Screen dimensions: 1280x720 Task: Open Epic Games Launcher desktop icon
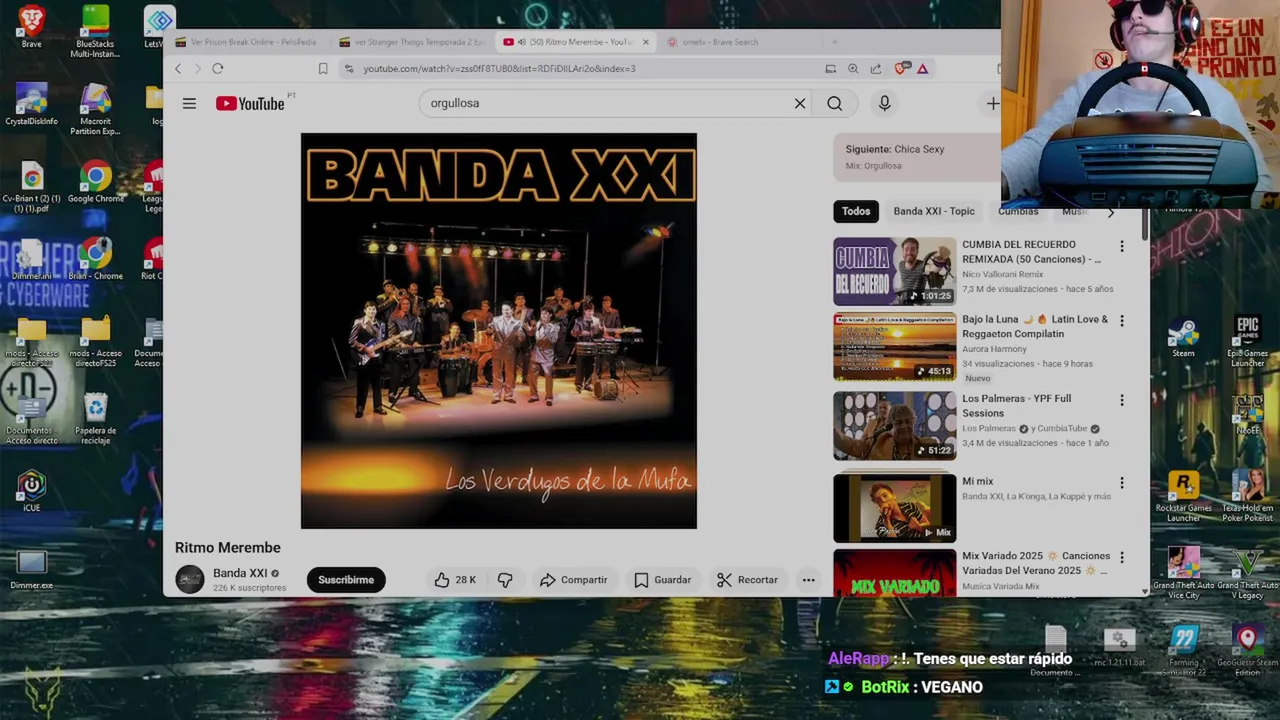point(1247,341)
